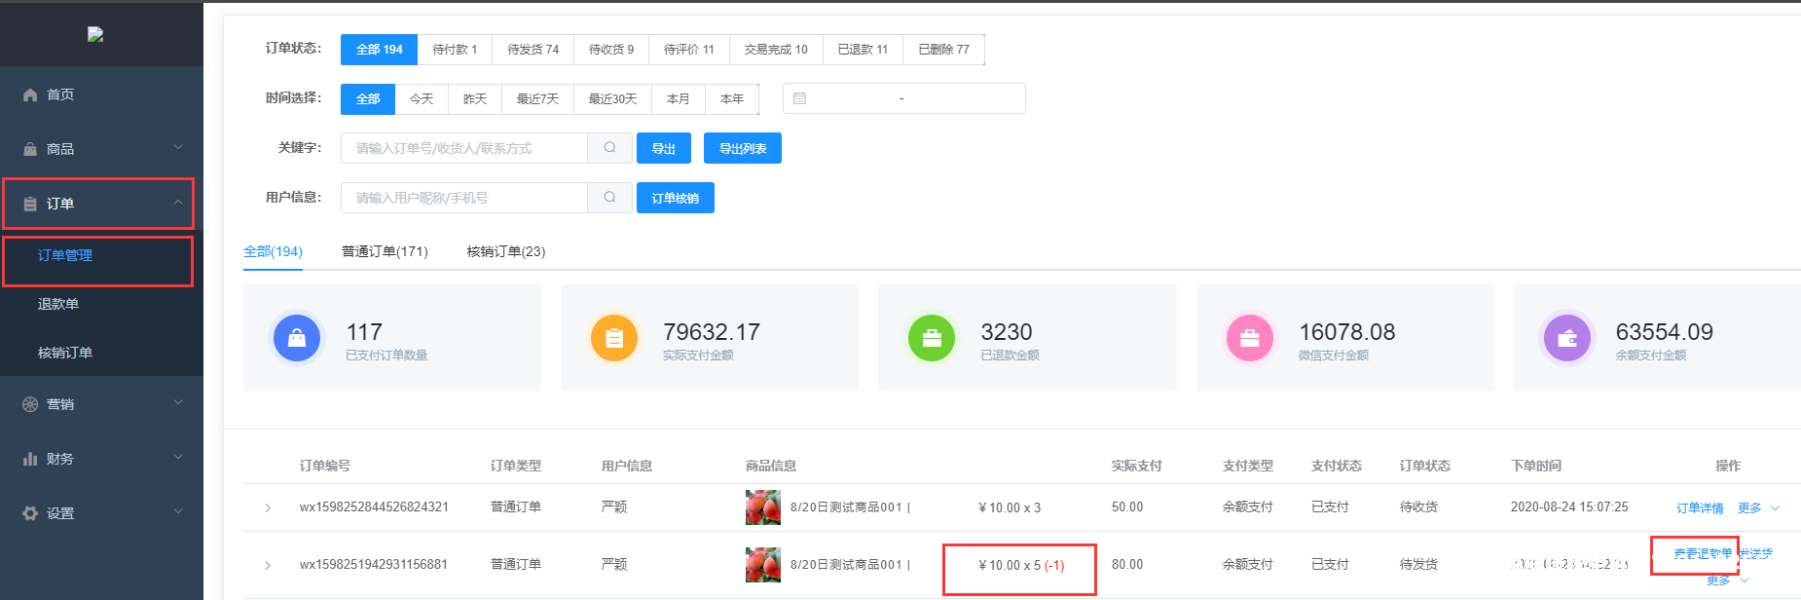Click the search icon in the 关键字 field
Viewport: 1801px width, 600px height.
point(610,148)
